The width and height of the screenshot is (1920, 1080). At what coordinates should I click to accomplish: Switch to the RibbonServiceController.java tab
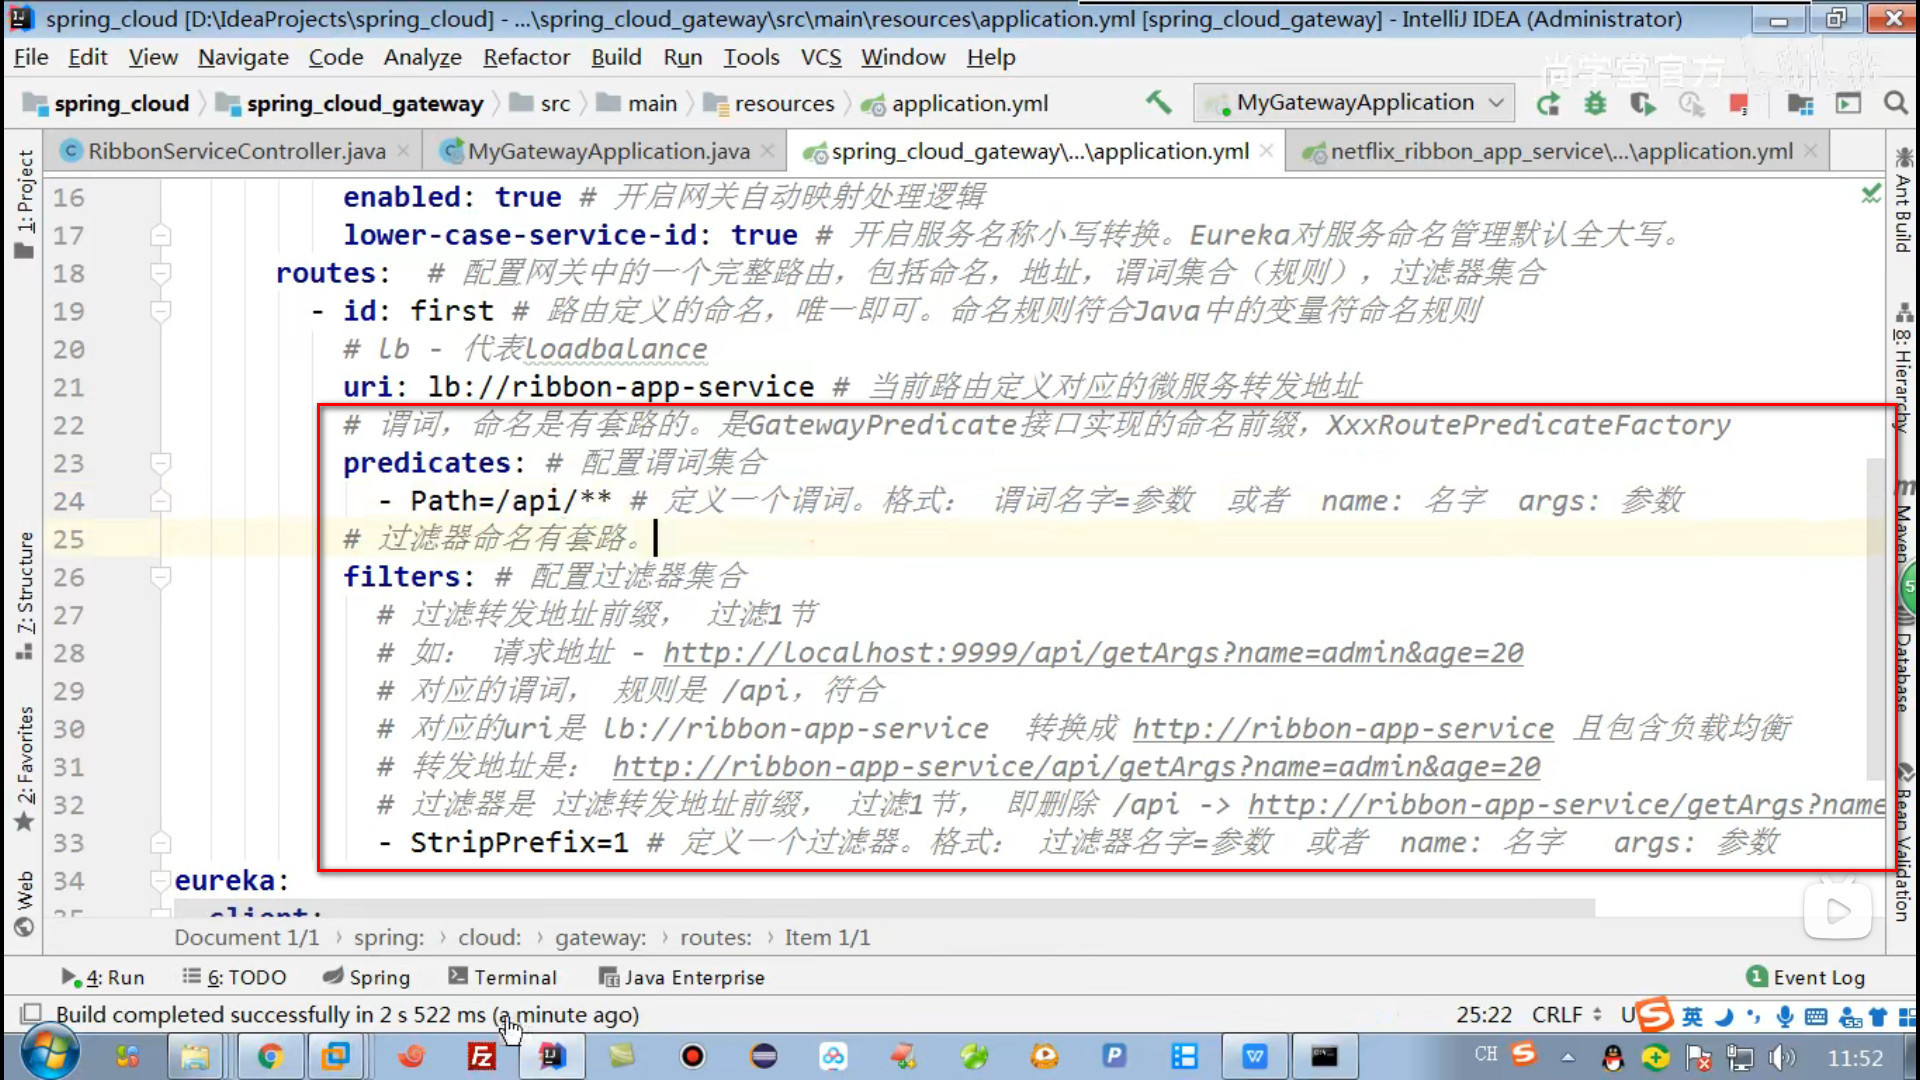(x=236, y=151)
